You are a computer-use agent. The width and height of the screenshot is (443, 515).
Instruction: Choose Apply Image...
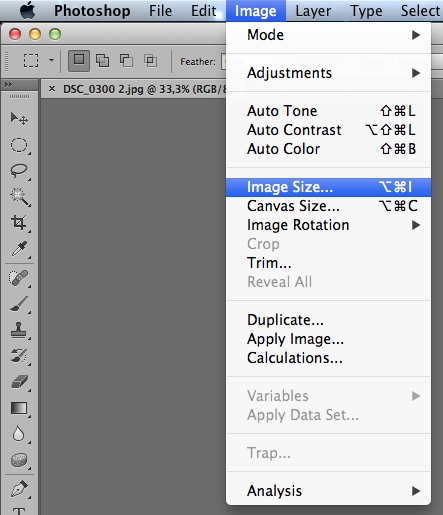328,339
